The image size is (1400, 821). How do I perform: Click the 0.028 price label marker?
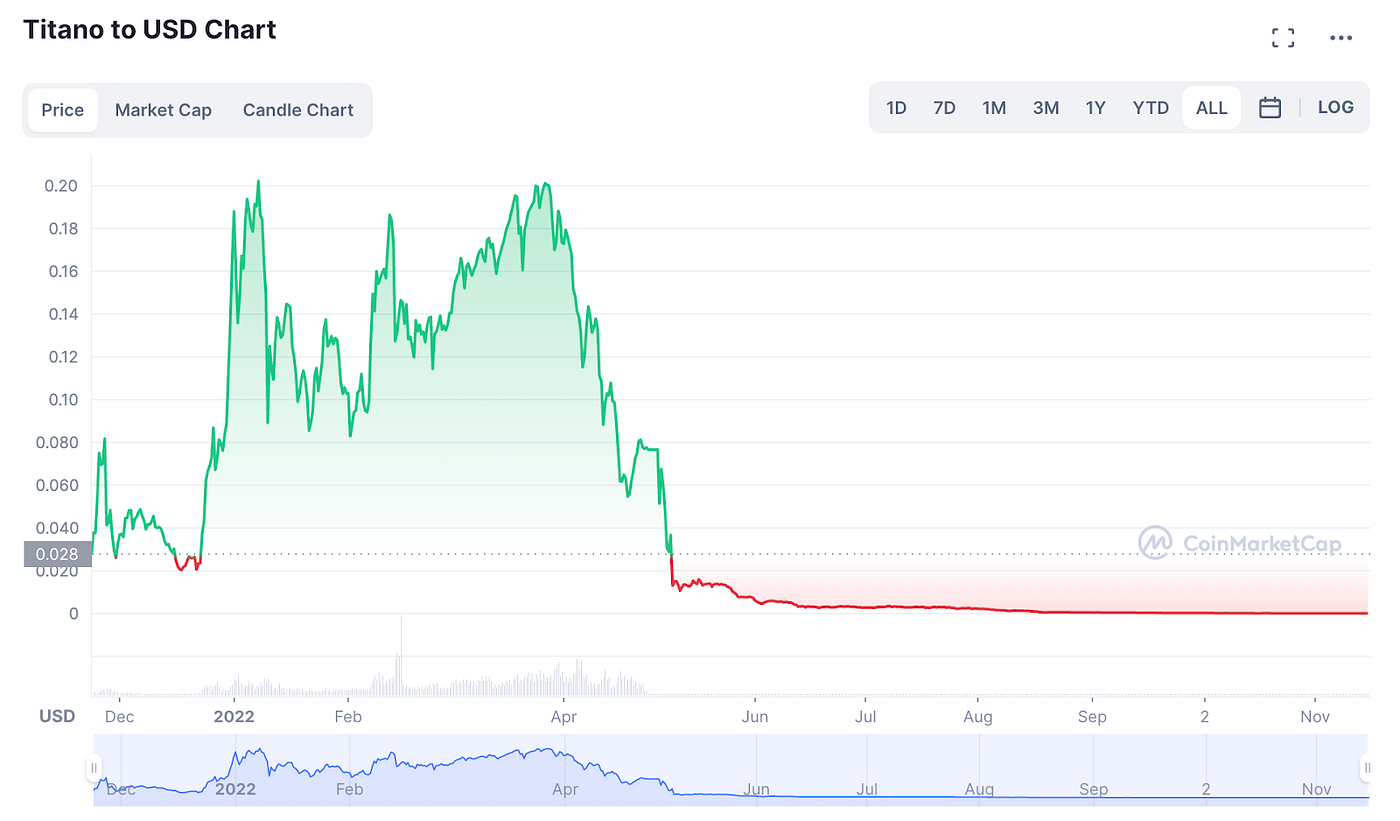(x=55, y=553)
